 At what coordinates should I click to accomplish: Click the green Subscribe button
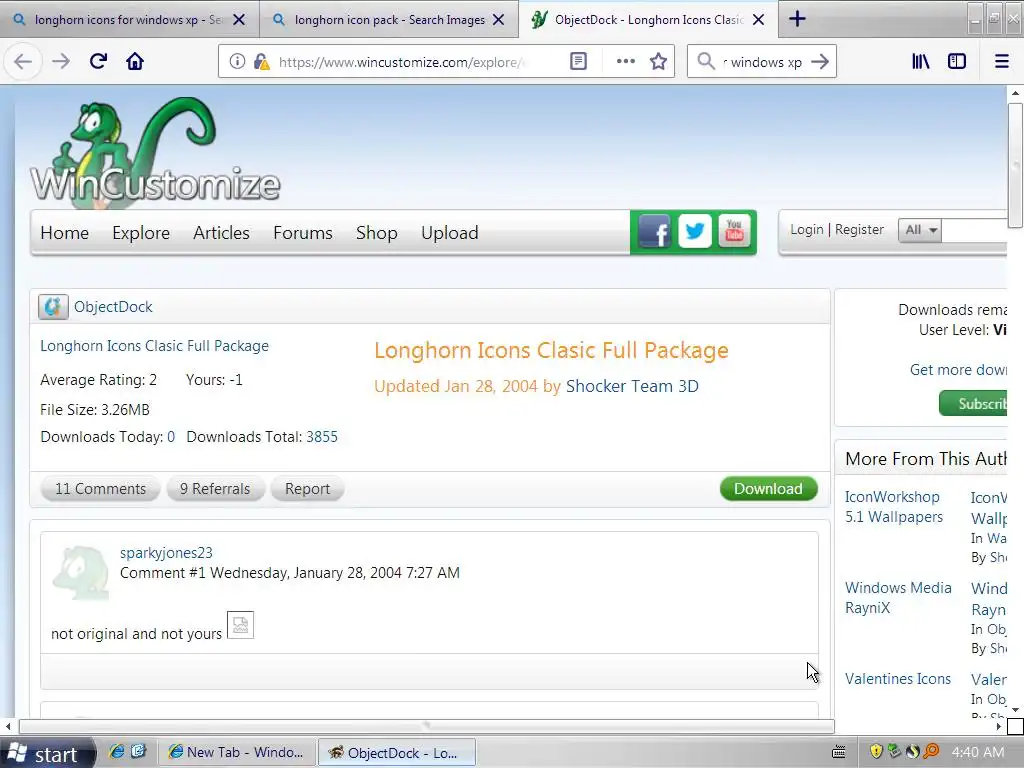click(973, 404)
